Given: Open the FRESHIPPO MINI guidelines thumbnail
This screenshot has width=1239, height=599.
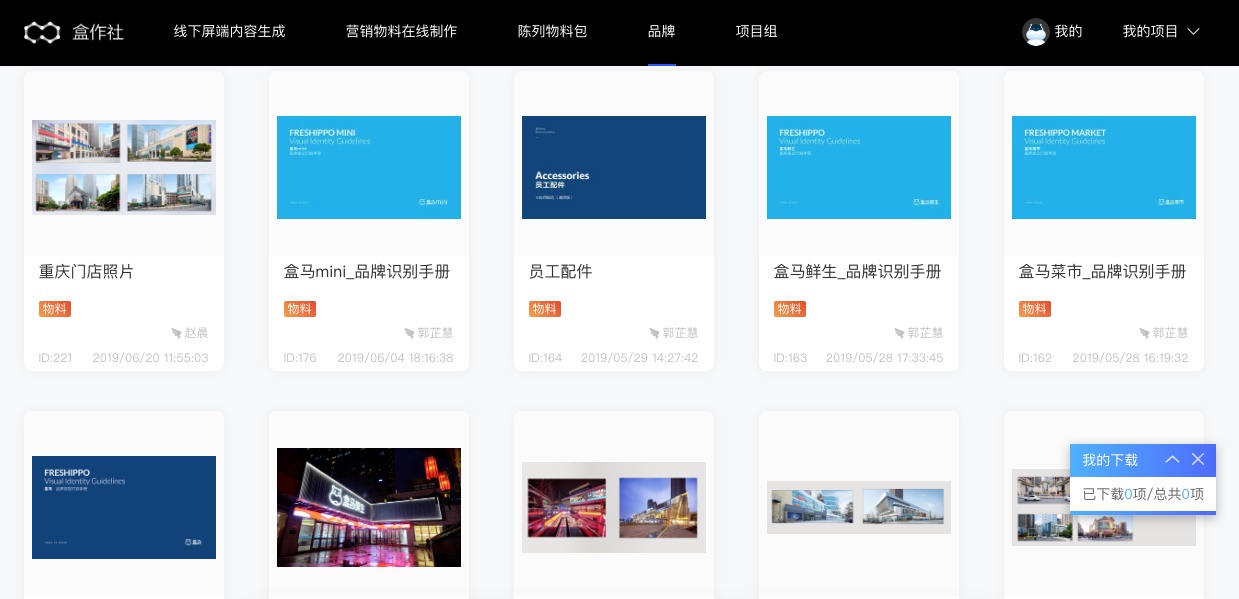Looking at the screenshot, I should 369,167.
